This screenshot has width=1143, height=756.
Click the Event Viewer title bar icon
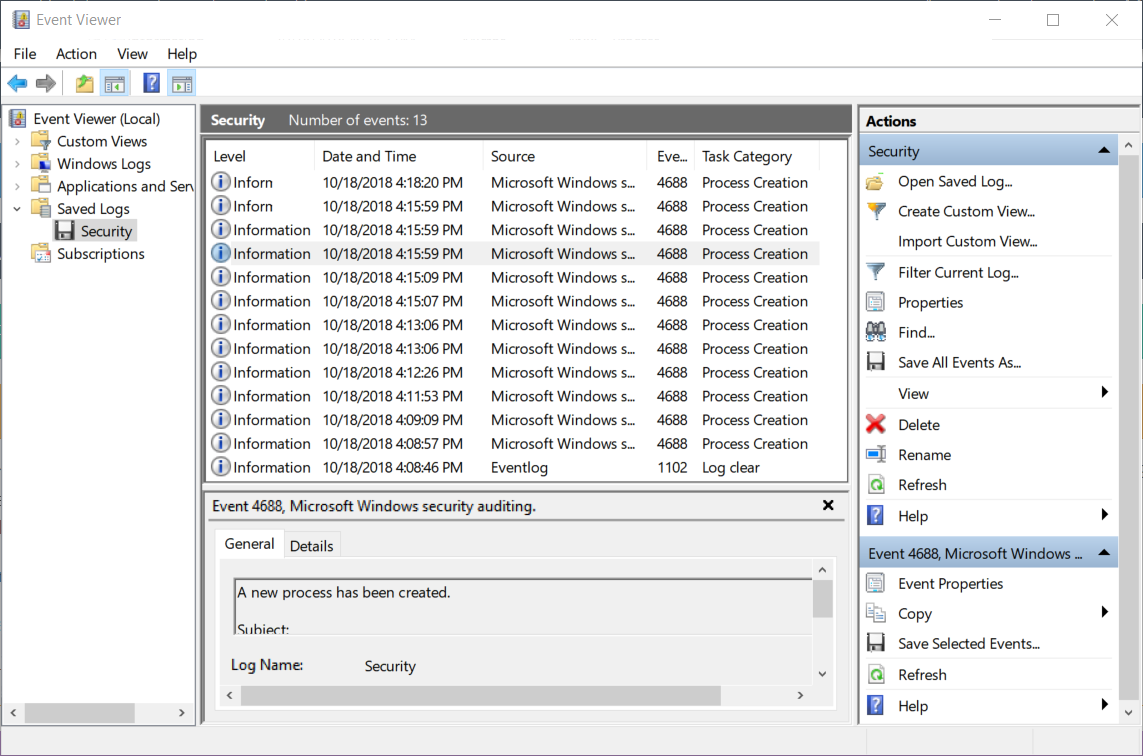click(x=21, y=20)
